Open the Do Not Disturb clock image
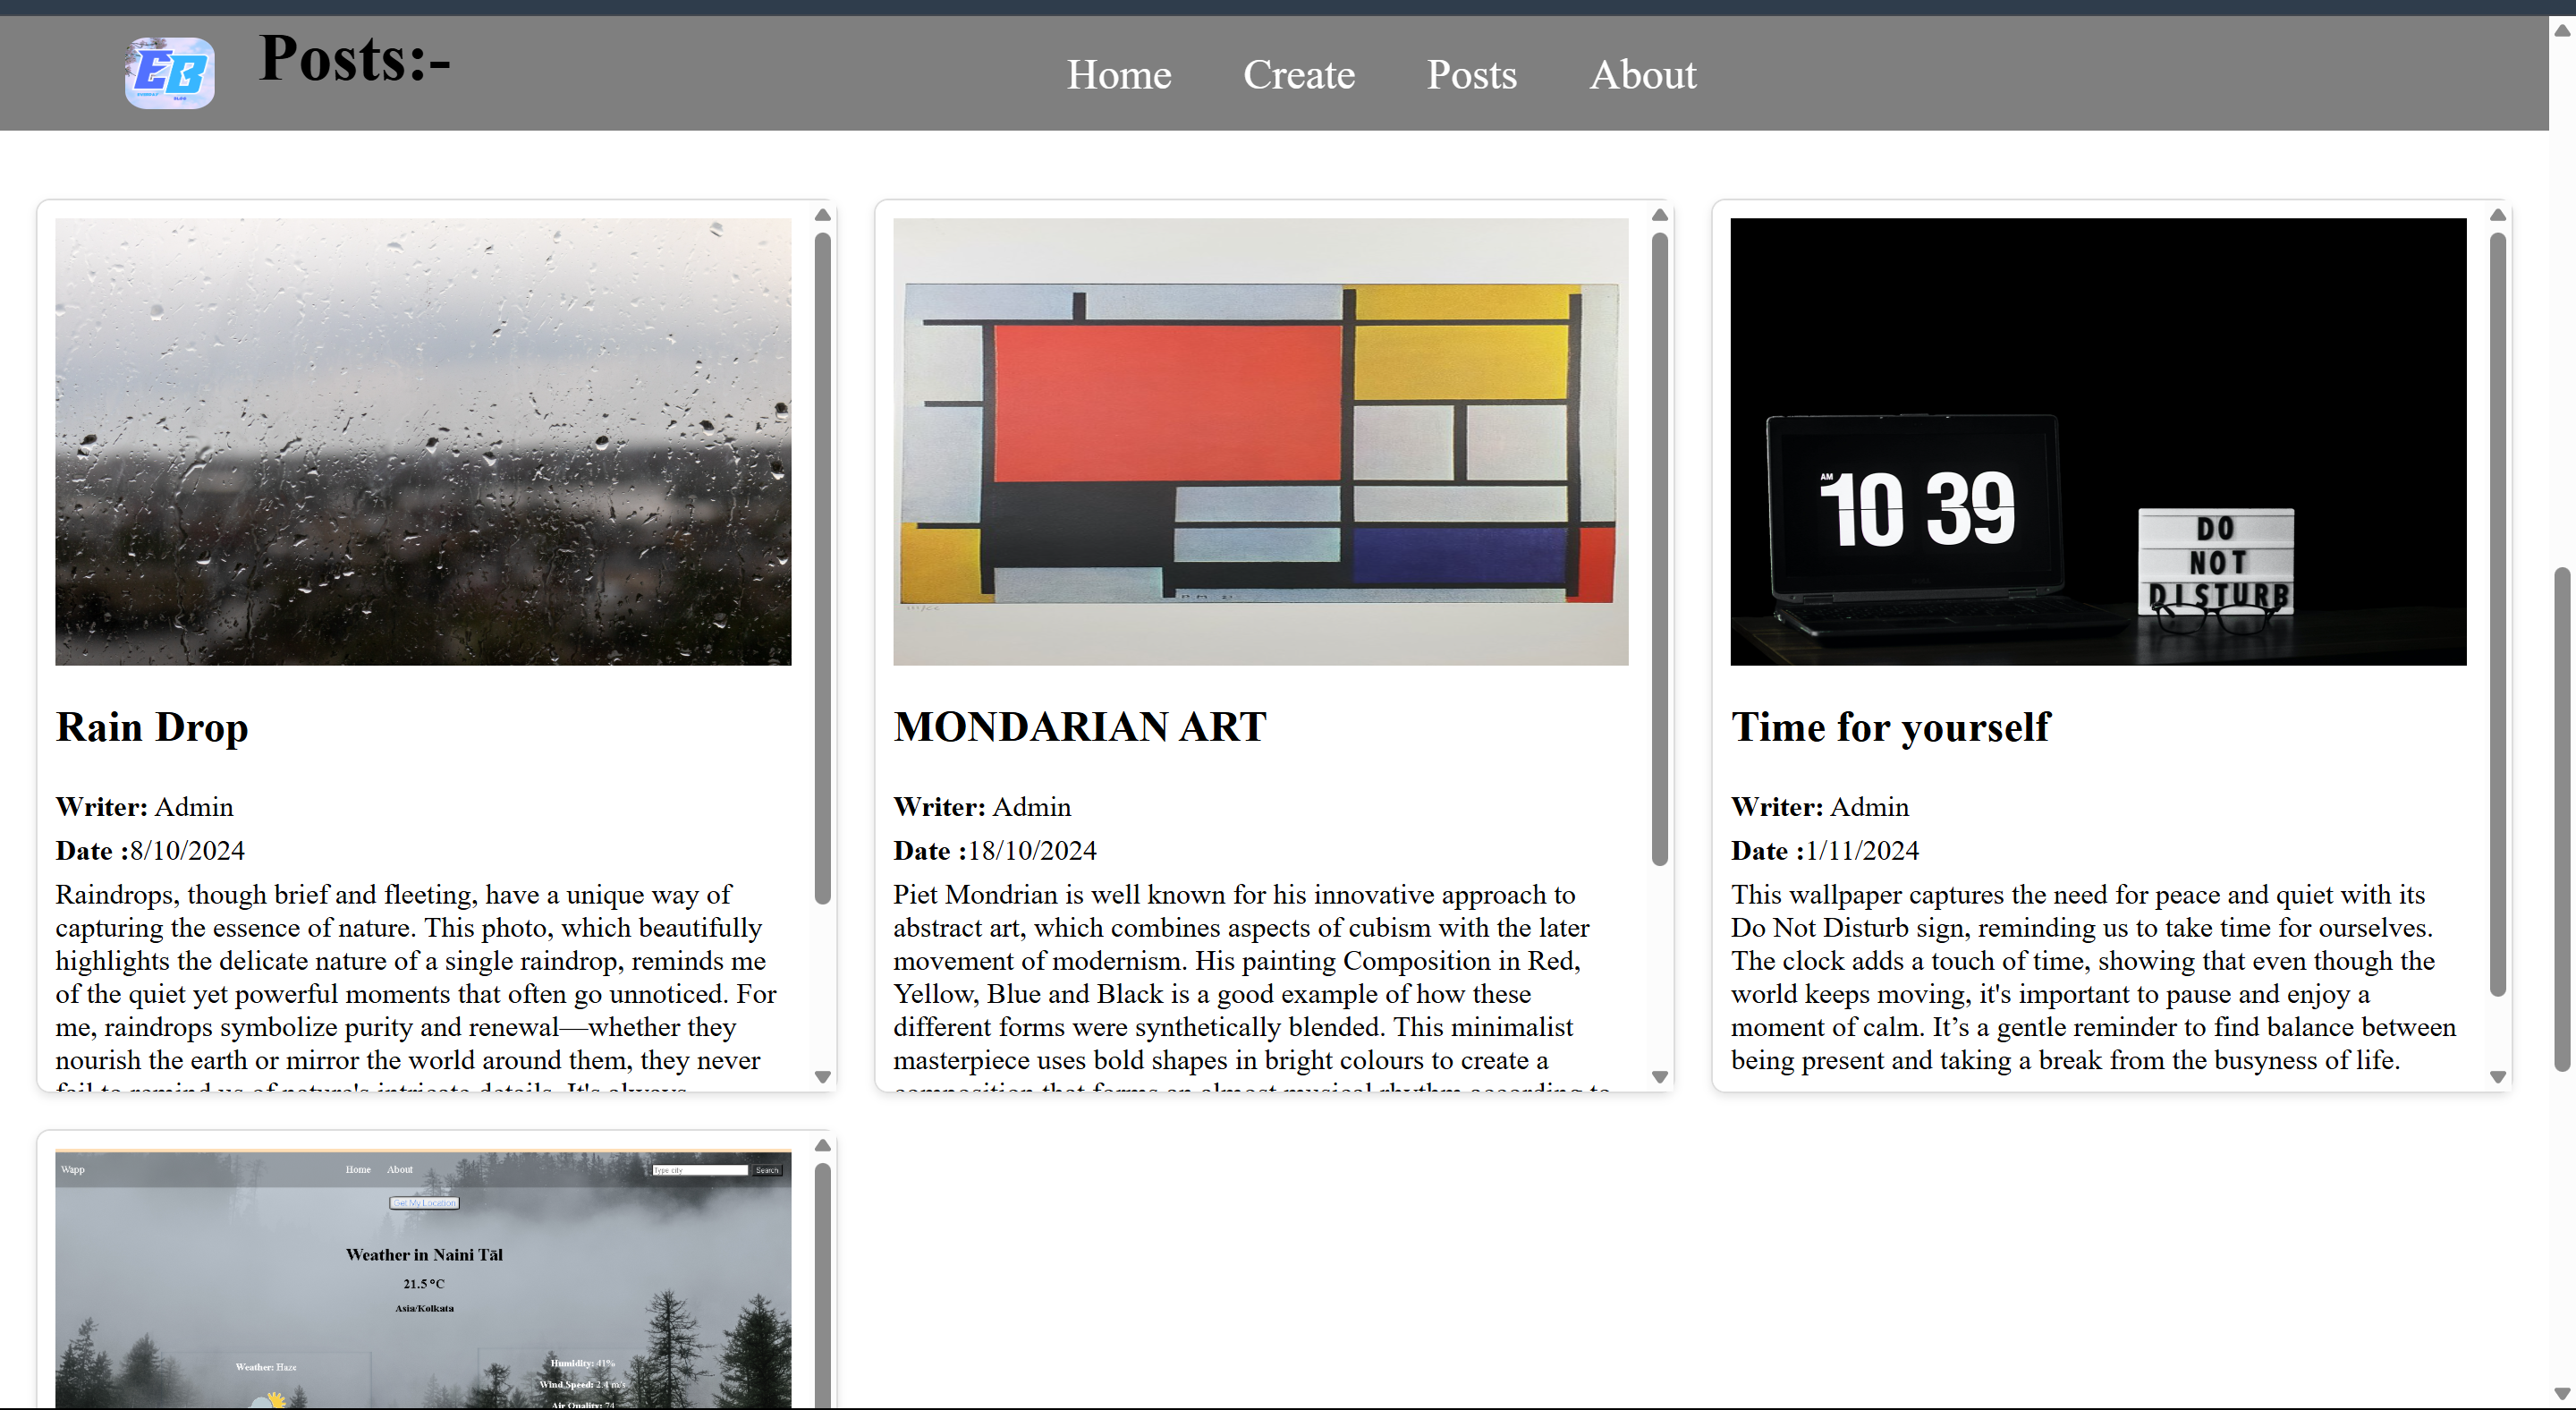Viewport: 2576px width, 1410px height. pyautogui.click(x=2097, y=441)
